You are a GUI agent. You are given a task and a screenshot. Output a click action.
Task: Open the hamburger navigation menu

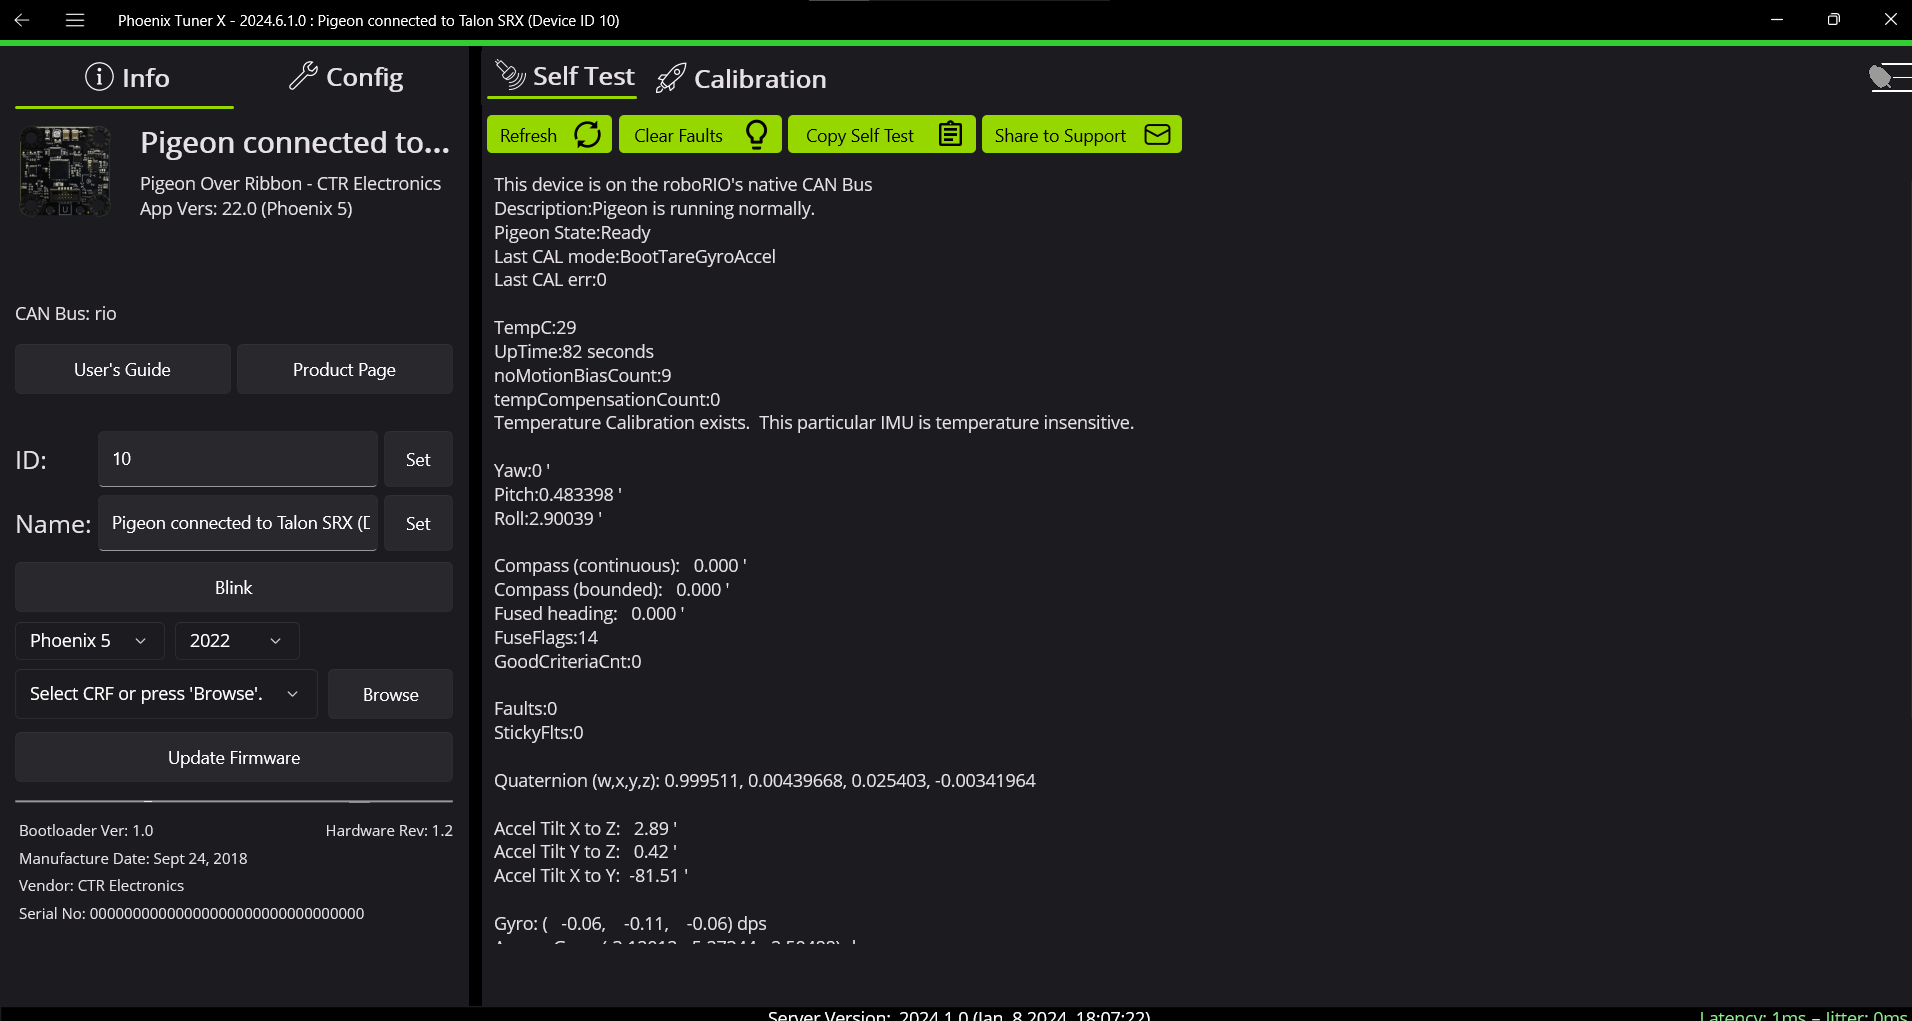pyautogui.click(x=75, y=20)
